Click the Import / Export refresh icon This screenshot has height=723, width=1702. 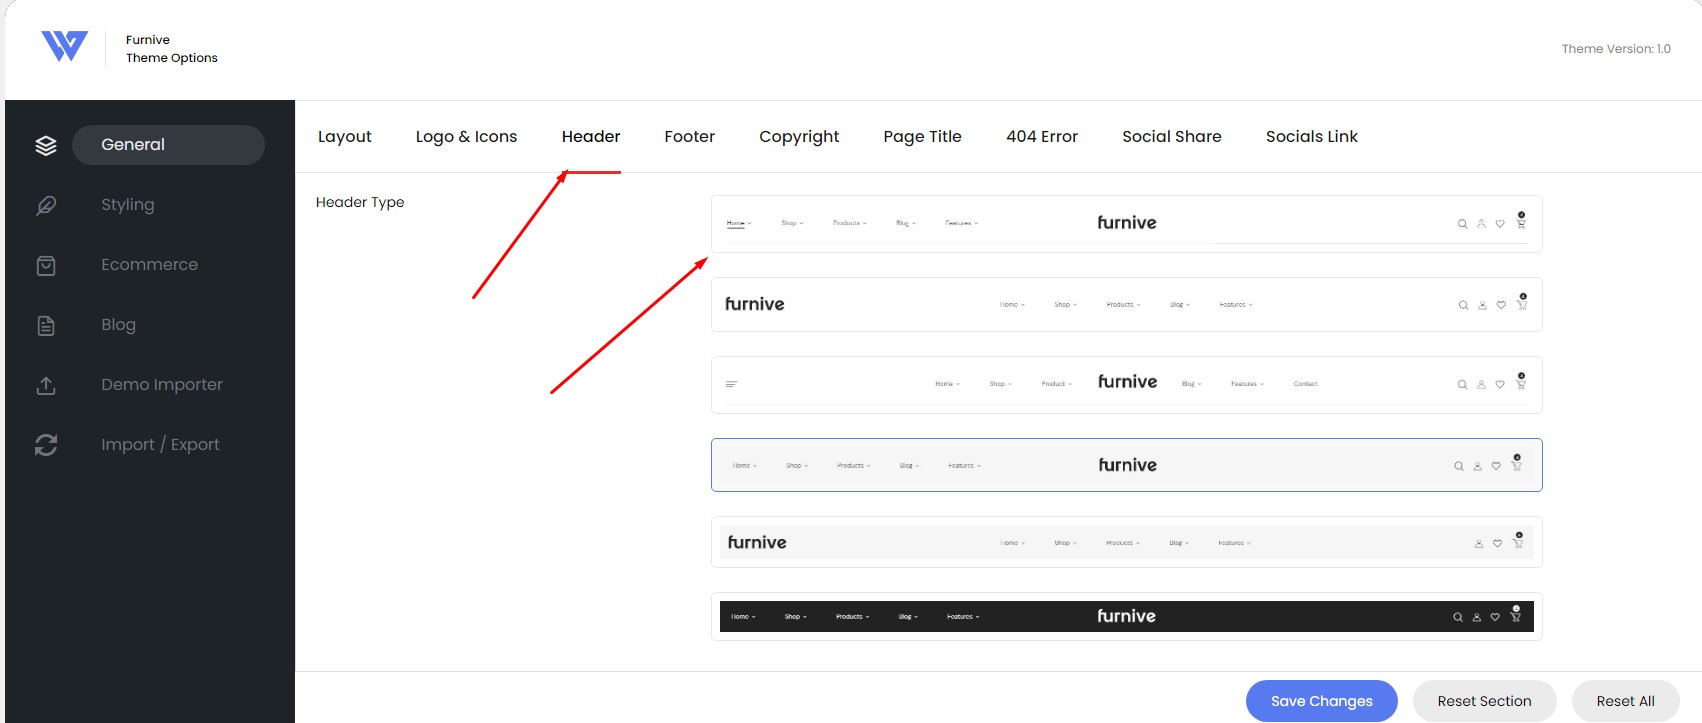(x=46, y=445)
